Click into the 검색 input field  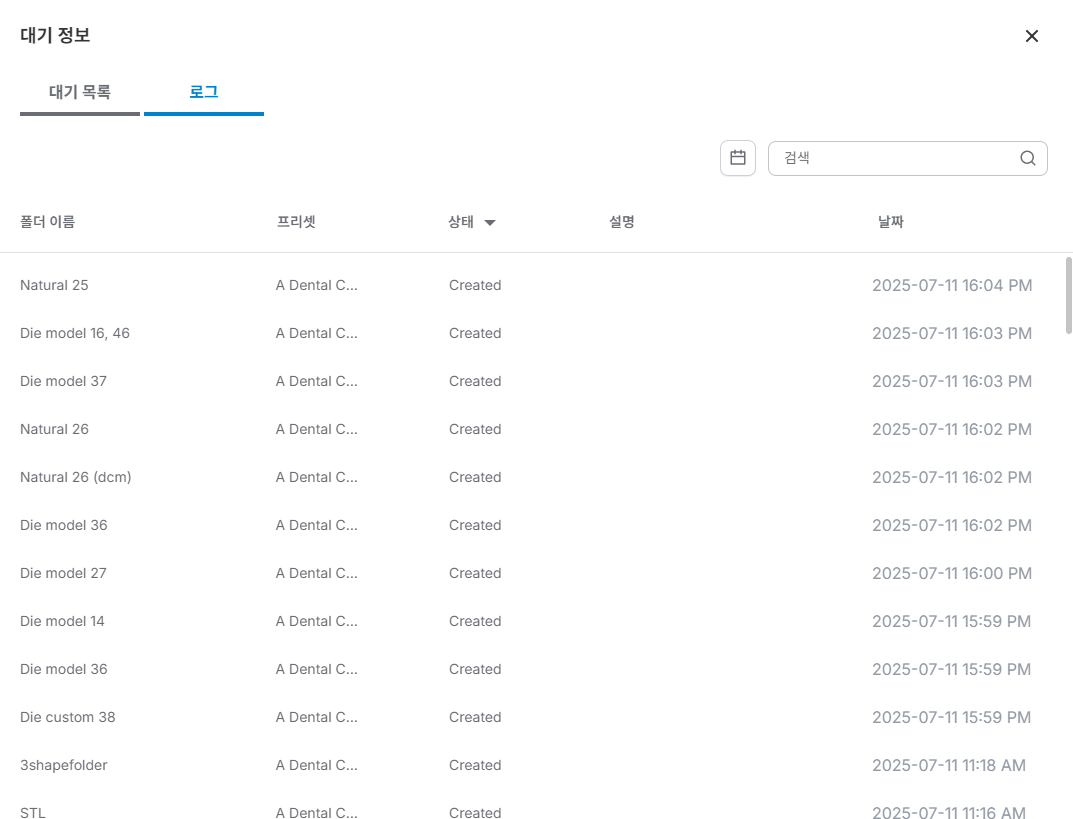point(895,158)
